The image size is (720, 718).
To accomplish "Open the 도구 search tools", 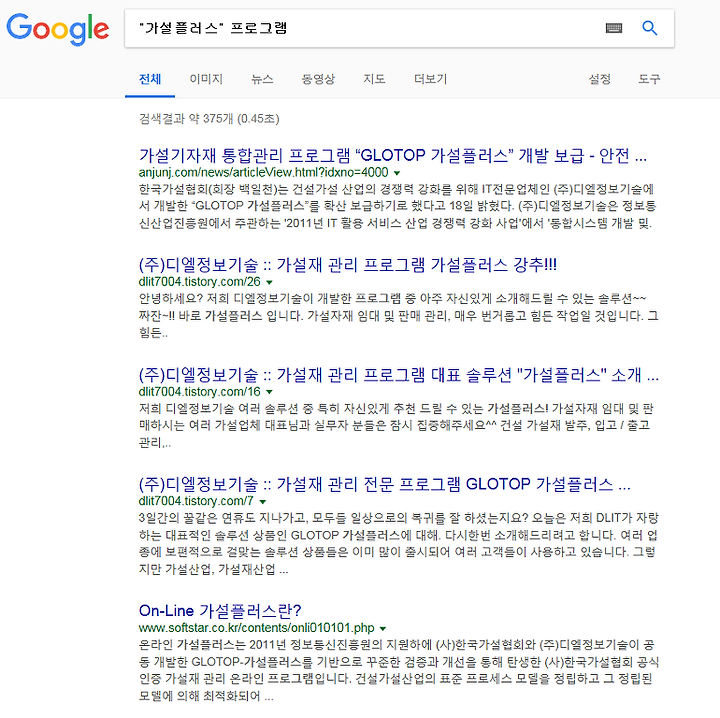I will [x=649, y=79].
